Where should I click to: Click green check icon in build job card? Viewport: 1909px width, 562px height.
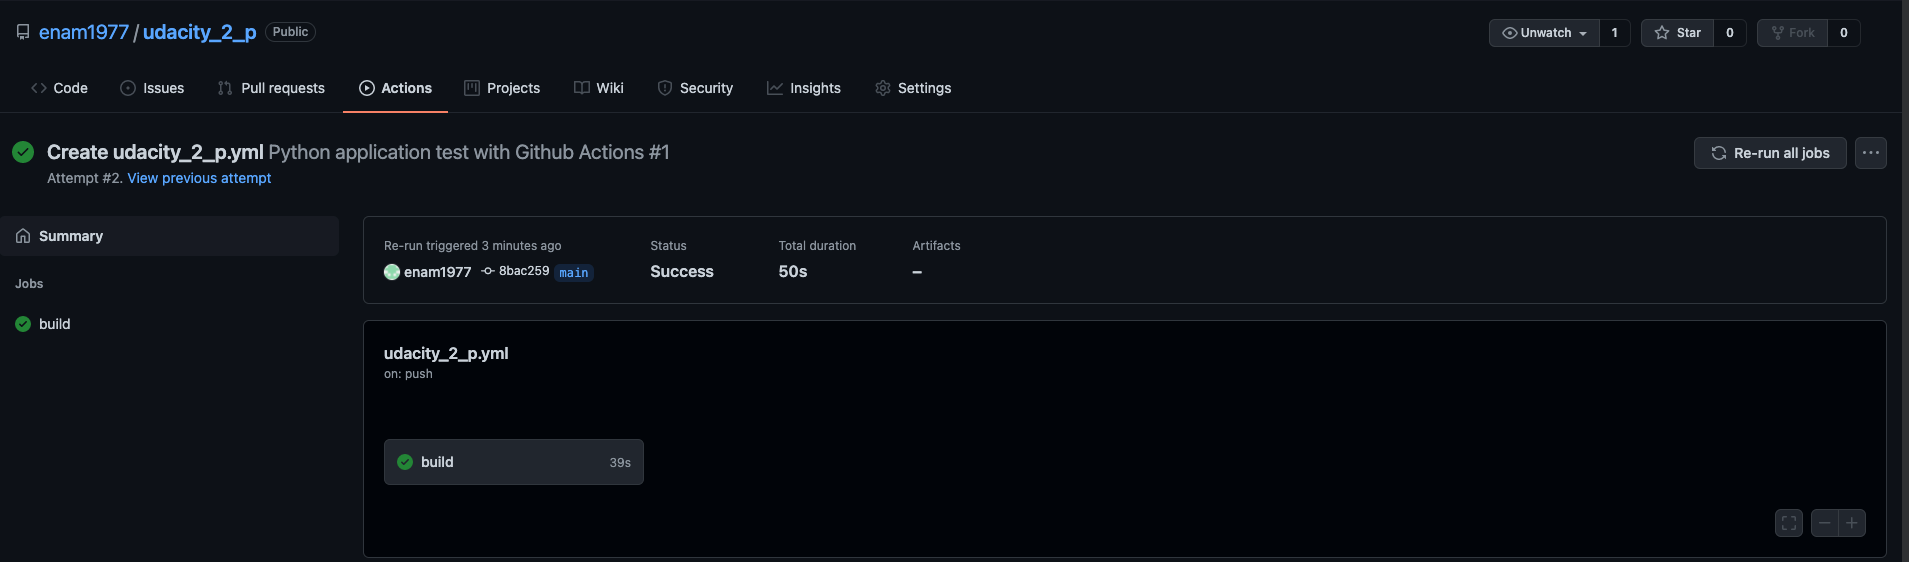coord(405,462)
